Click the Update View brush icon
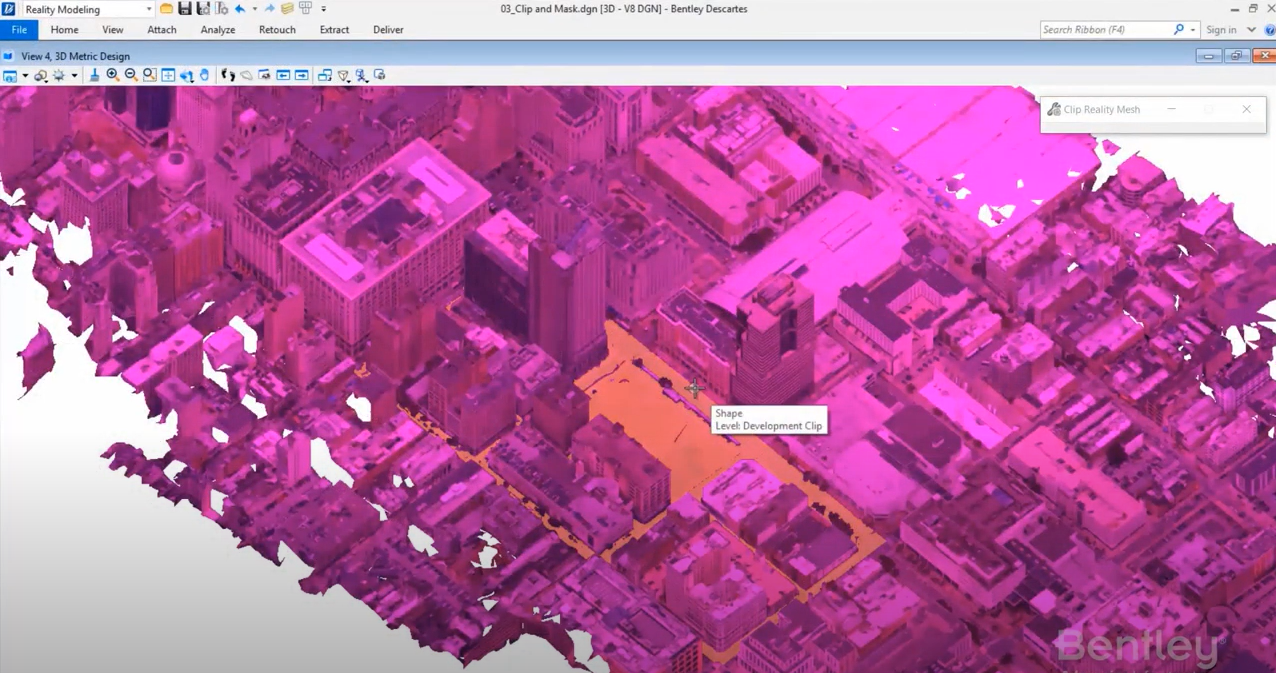Image resolution: width=1276 pixels, height=673 pixels. tap(95, 75)
